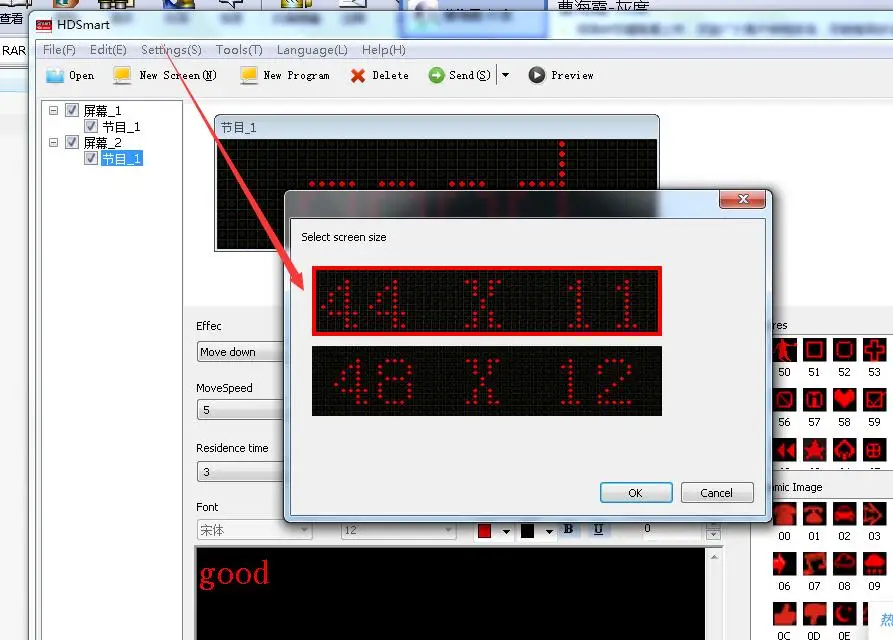
Task: Open the Move down effect dropdown
Action: click(x=241, y=352)
